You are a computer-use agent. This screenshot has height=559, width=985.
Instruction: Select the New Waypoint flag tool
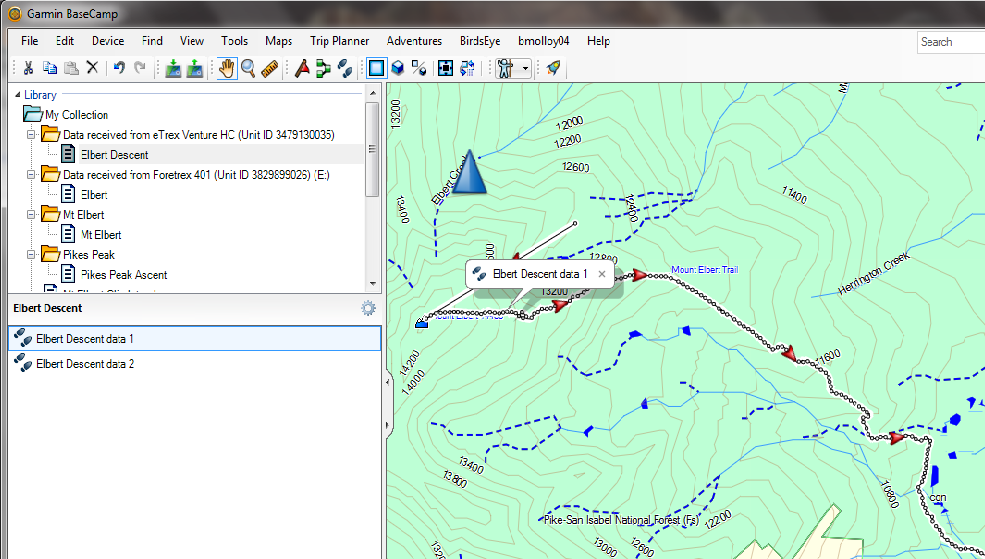click(302, 68)
